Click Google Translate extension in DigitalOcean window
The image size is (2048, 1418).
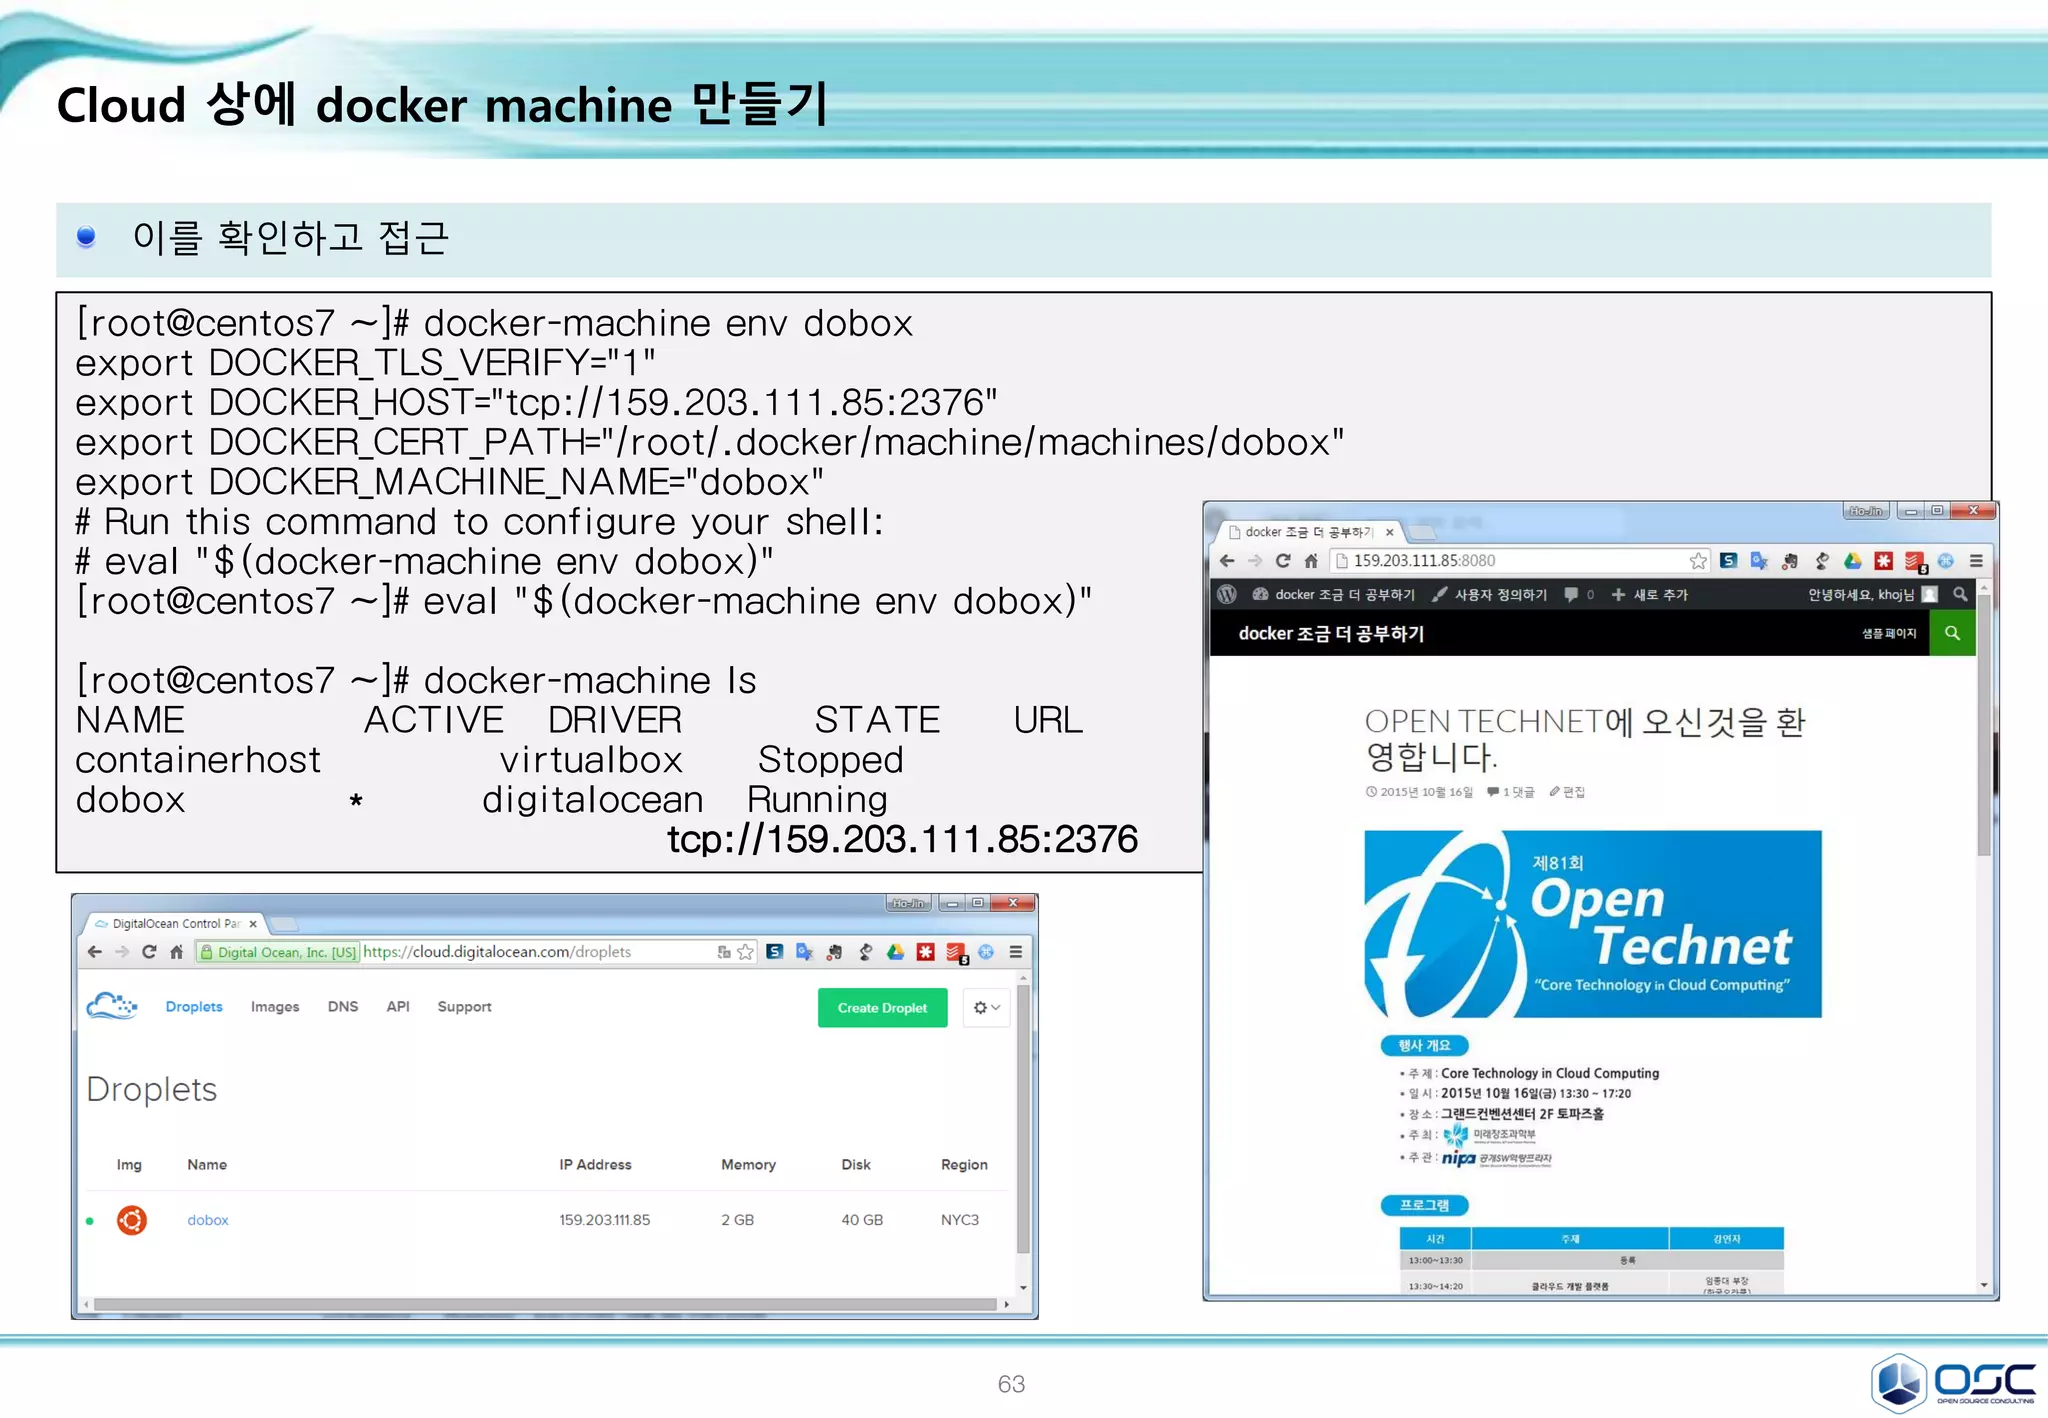tap(805, 952)
